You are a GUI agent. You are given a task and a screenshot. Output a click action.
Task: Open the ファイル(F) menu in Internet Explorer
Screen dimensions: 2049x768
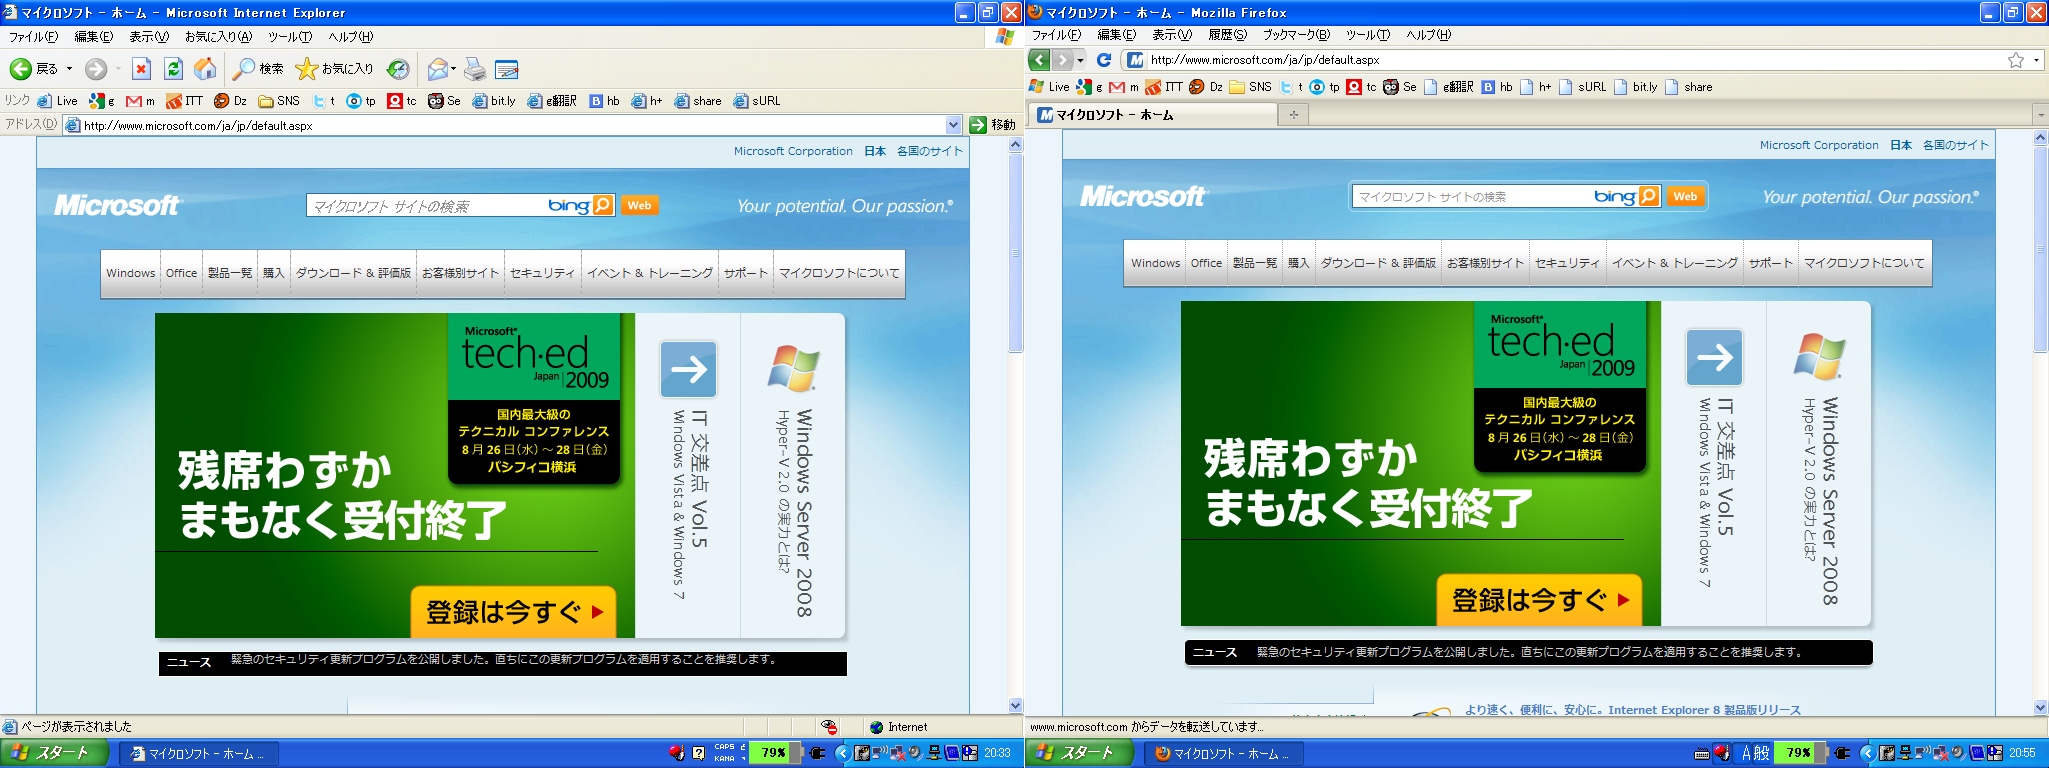[33, 37]
